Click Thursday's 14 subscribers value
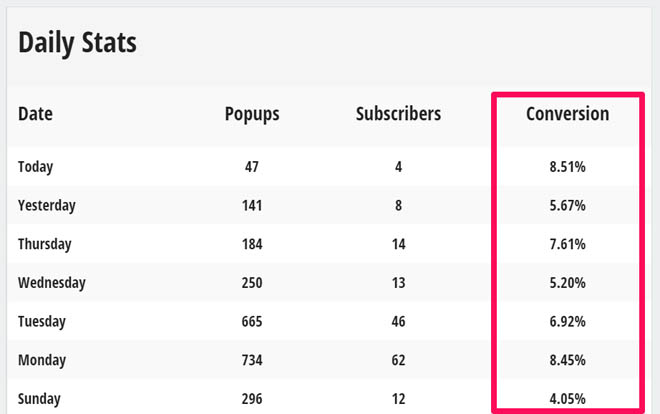The height and width of the screenshot is (414, 660). click(x=398, y=244)
